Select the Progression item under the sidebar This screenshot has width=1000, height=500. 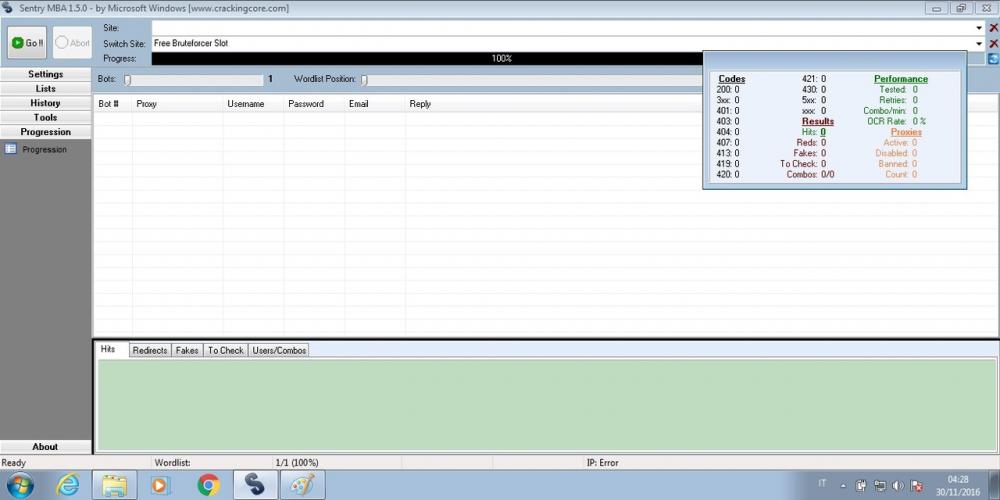click(44, 149)
